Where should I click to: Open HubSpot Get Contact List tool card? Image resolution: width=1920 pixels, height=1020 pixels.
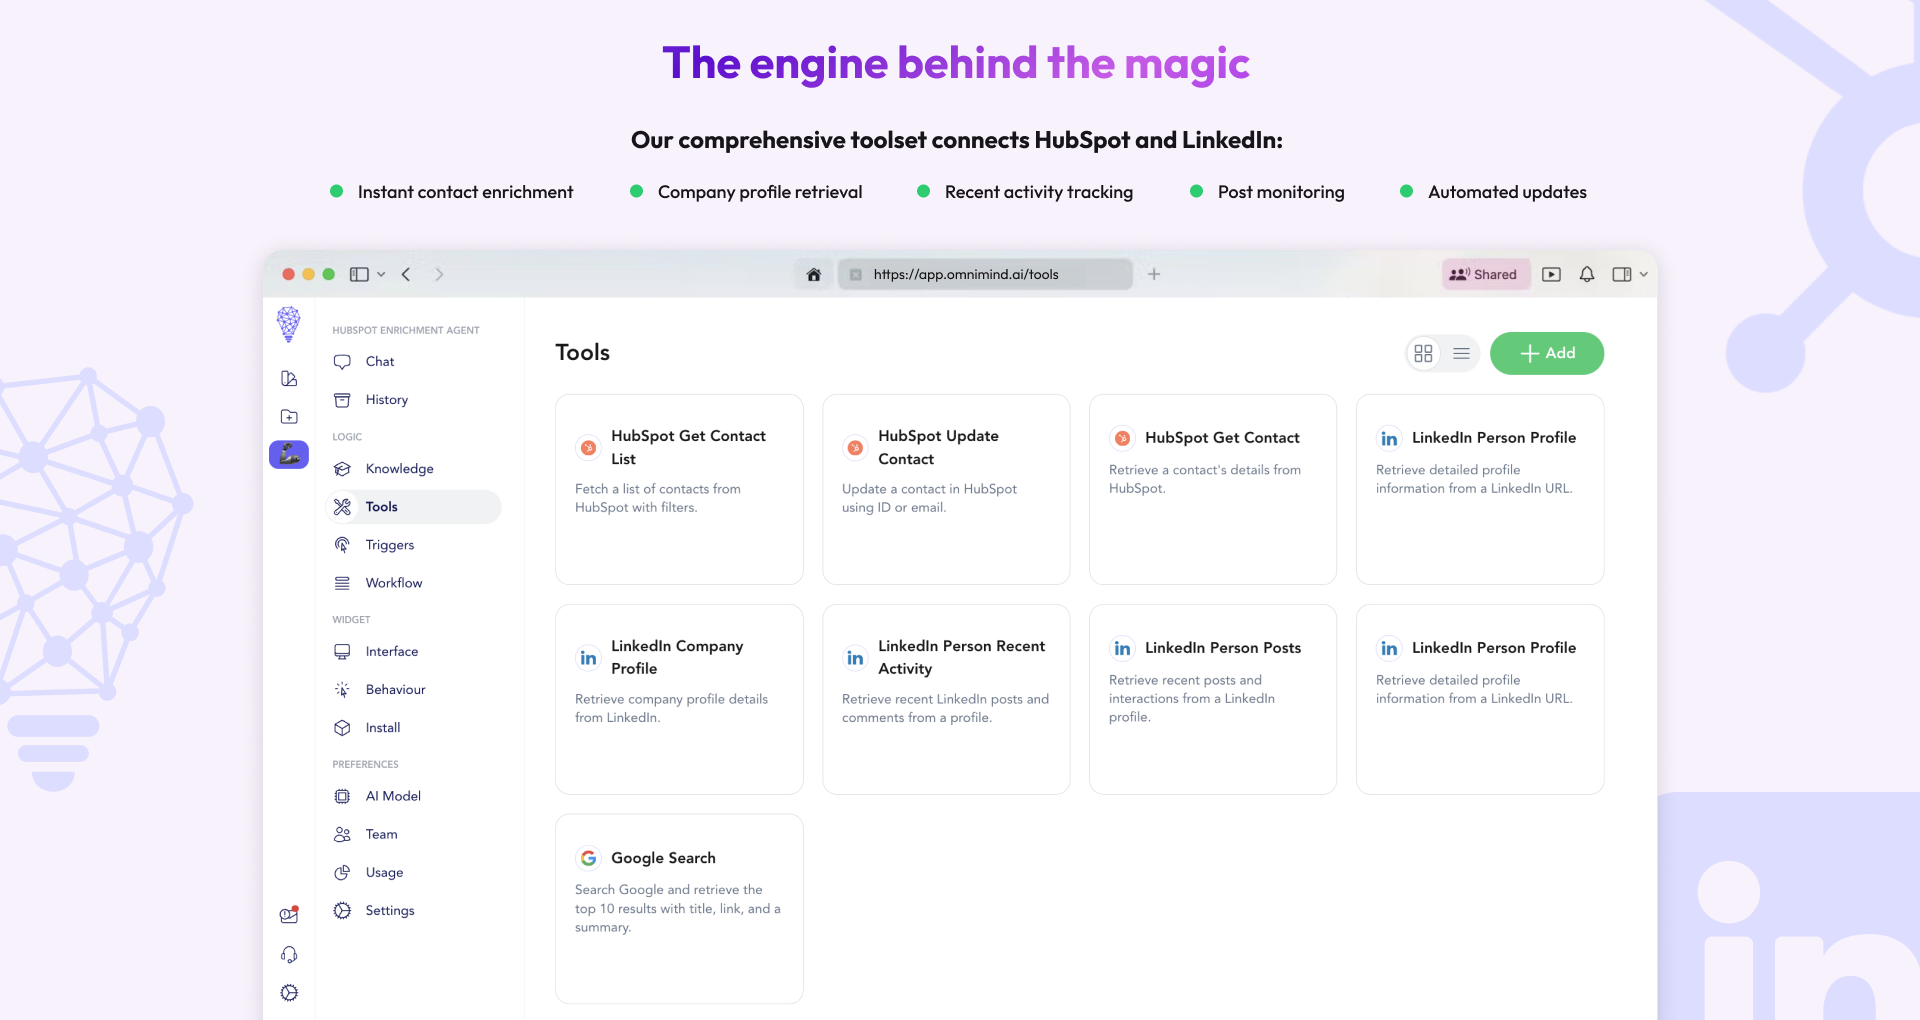click(x=679, y=490)
